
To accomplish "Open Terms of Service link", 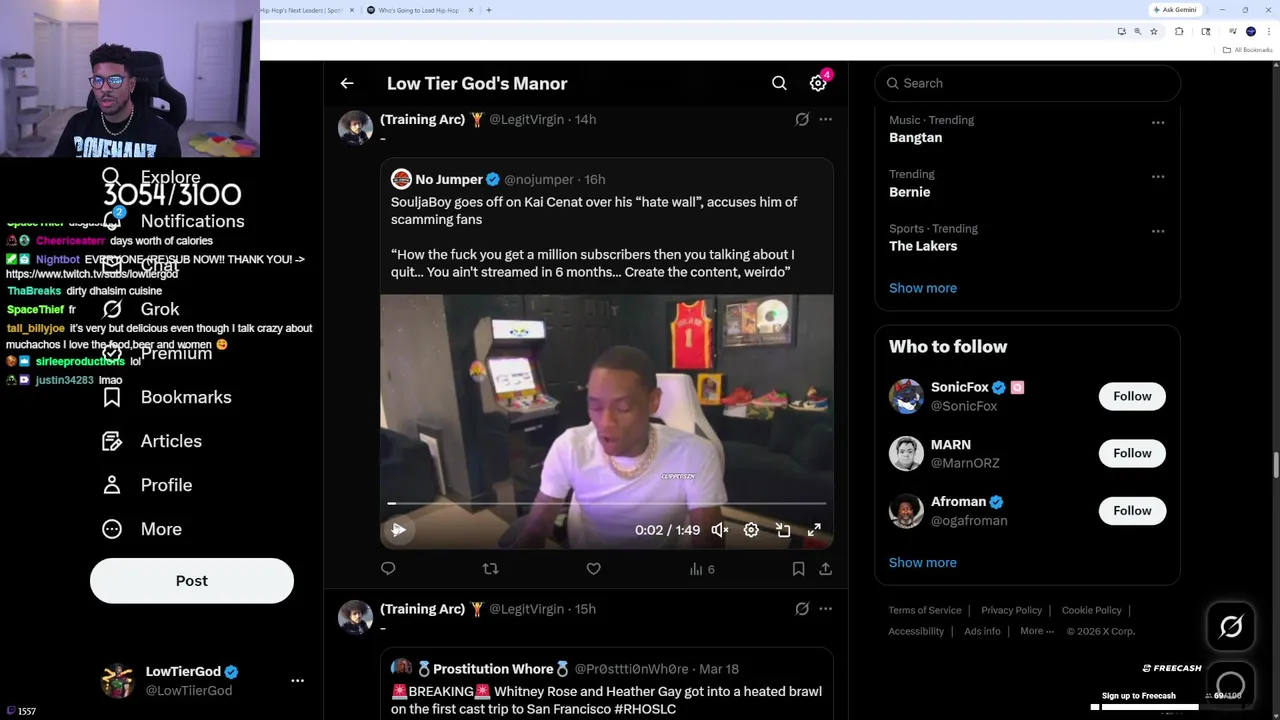I will [x=925, y=610].
